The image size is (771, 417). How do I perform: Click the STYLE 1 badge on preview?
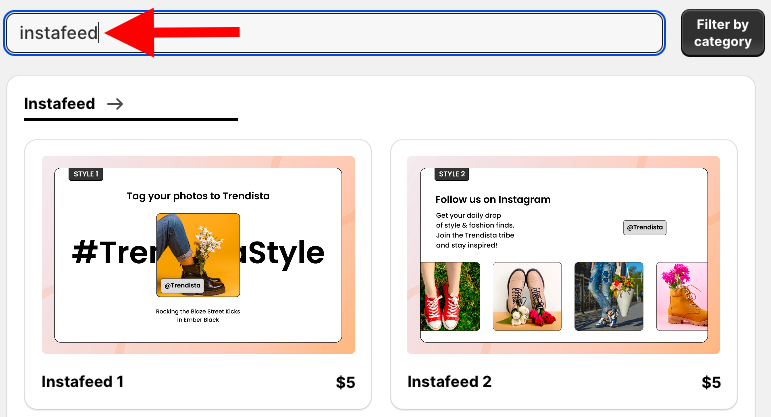86,174
